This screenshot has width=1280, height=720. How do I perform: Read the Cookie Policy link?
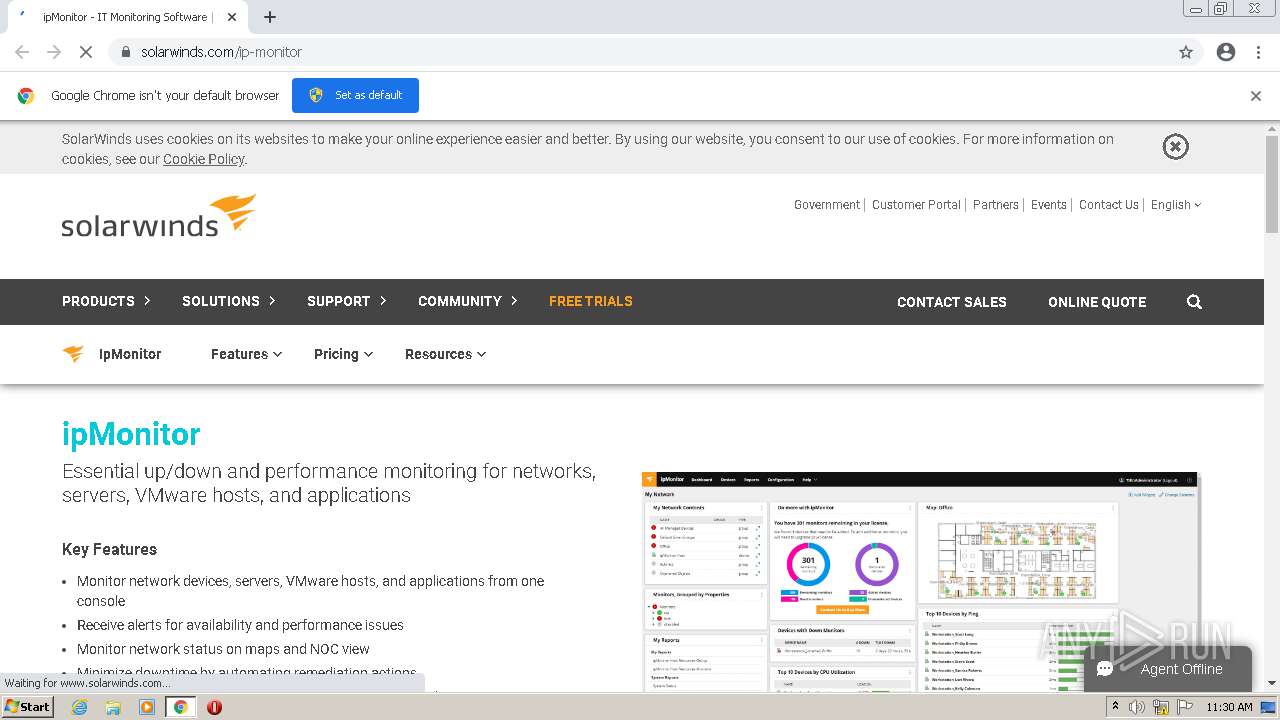click(x=204, y=159)
